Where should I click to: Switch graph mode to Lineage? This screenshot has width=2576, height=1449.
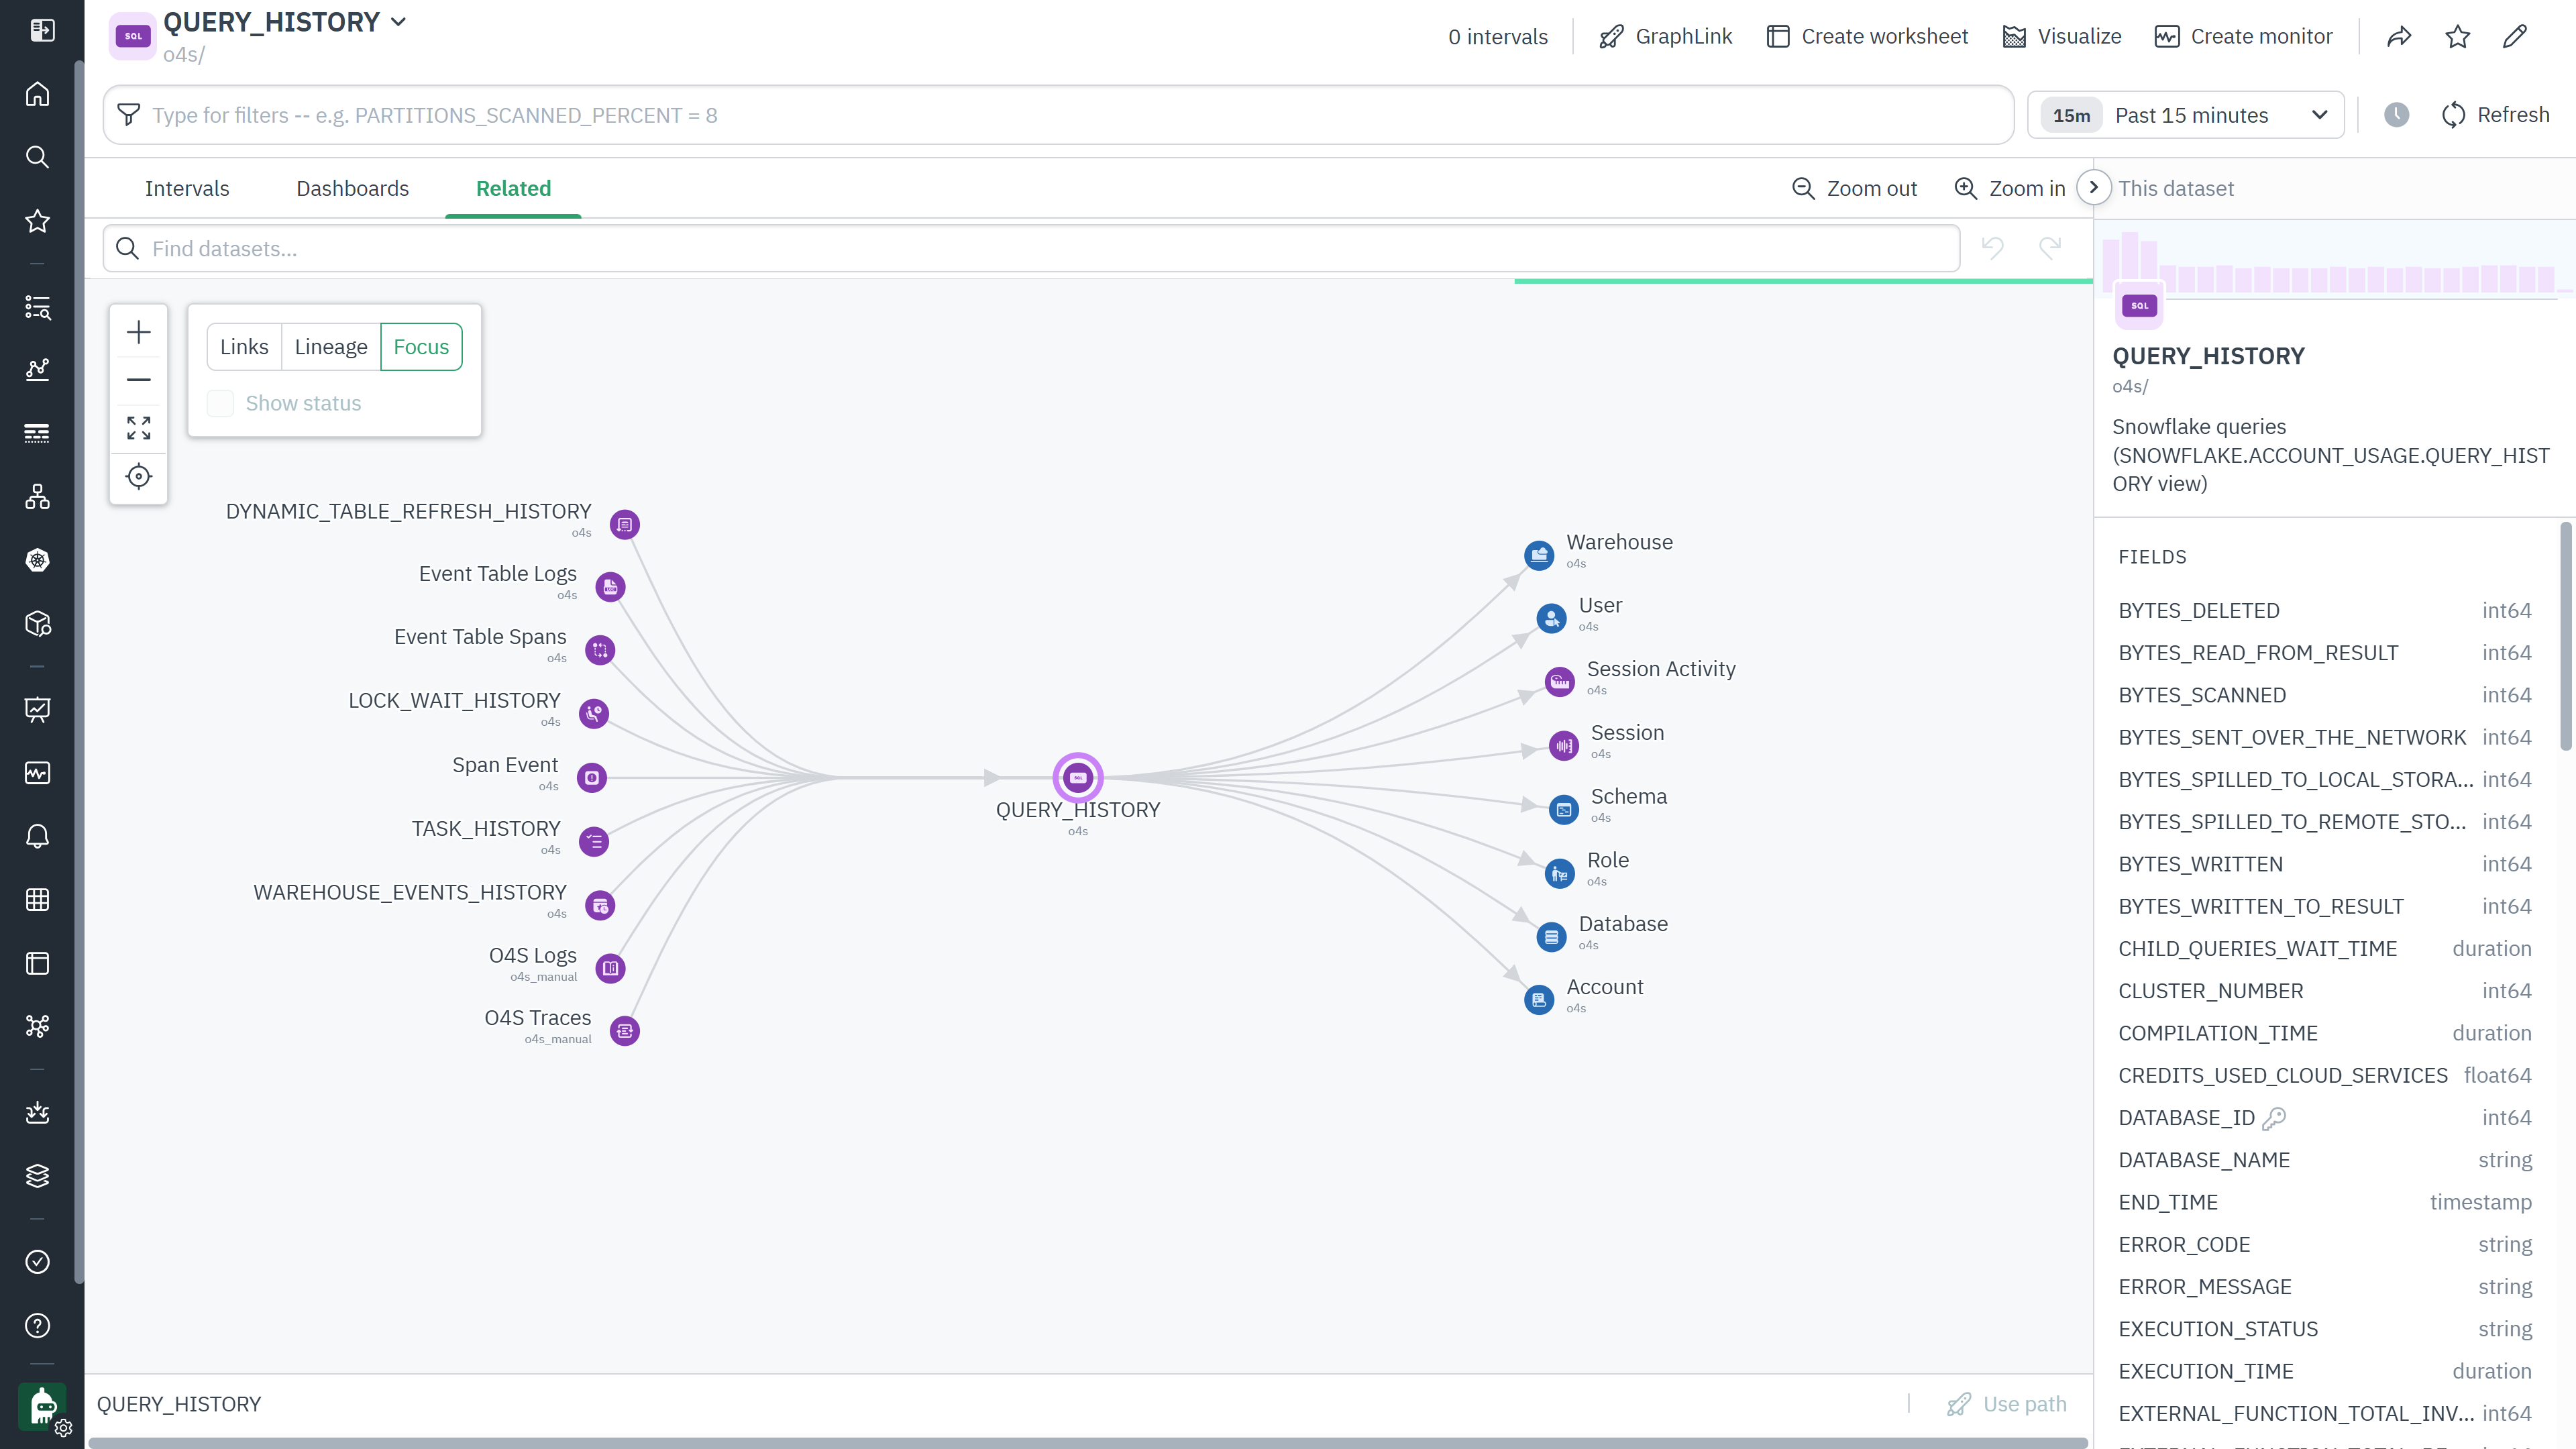(x=331, y=347)
